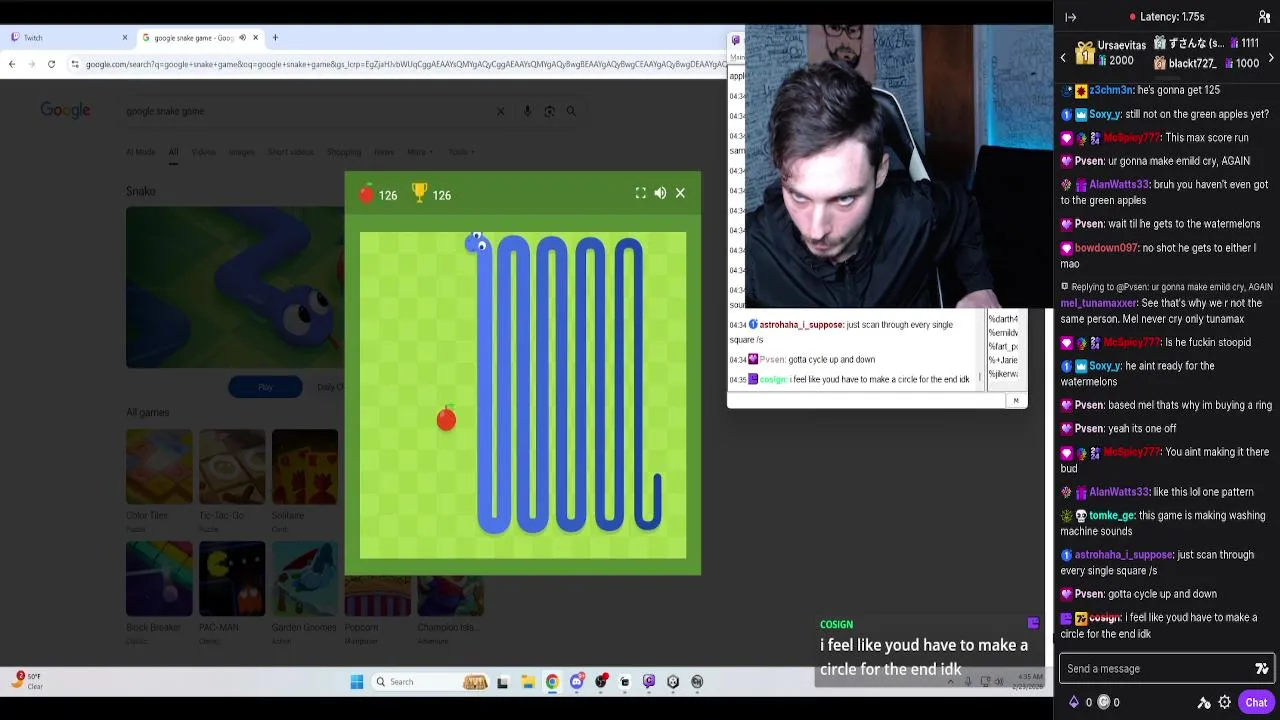This screenshot has width=1280, height=720.
Task: Open tomke_ge username in chat
Action: click(1111, 516)
